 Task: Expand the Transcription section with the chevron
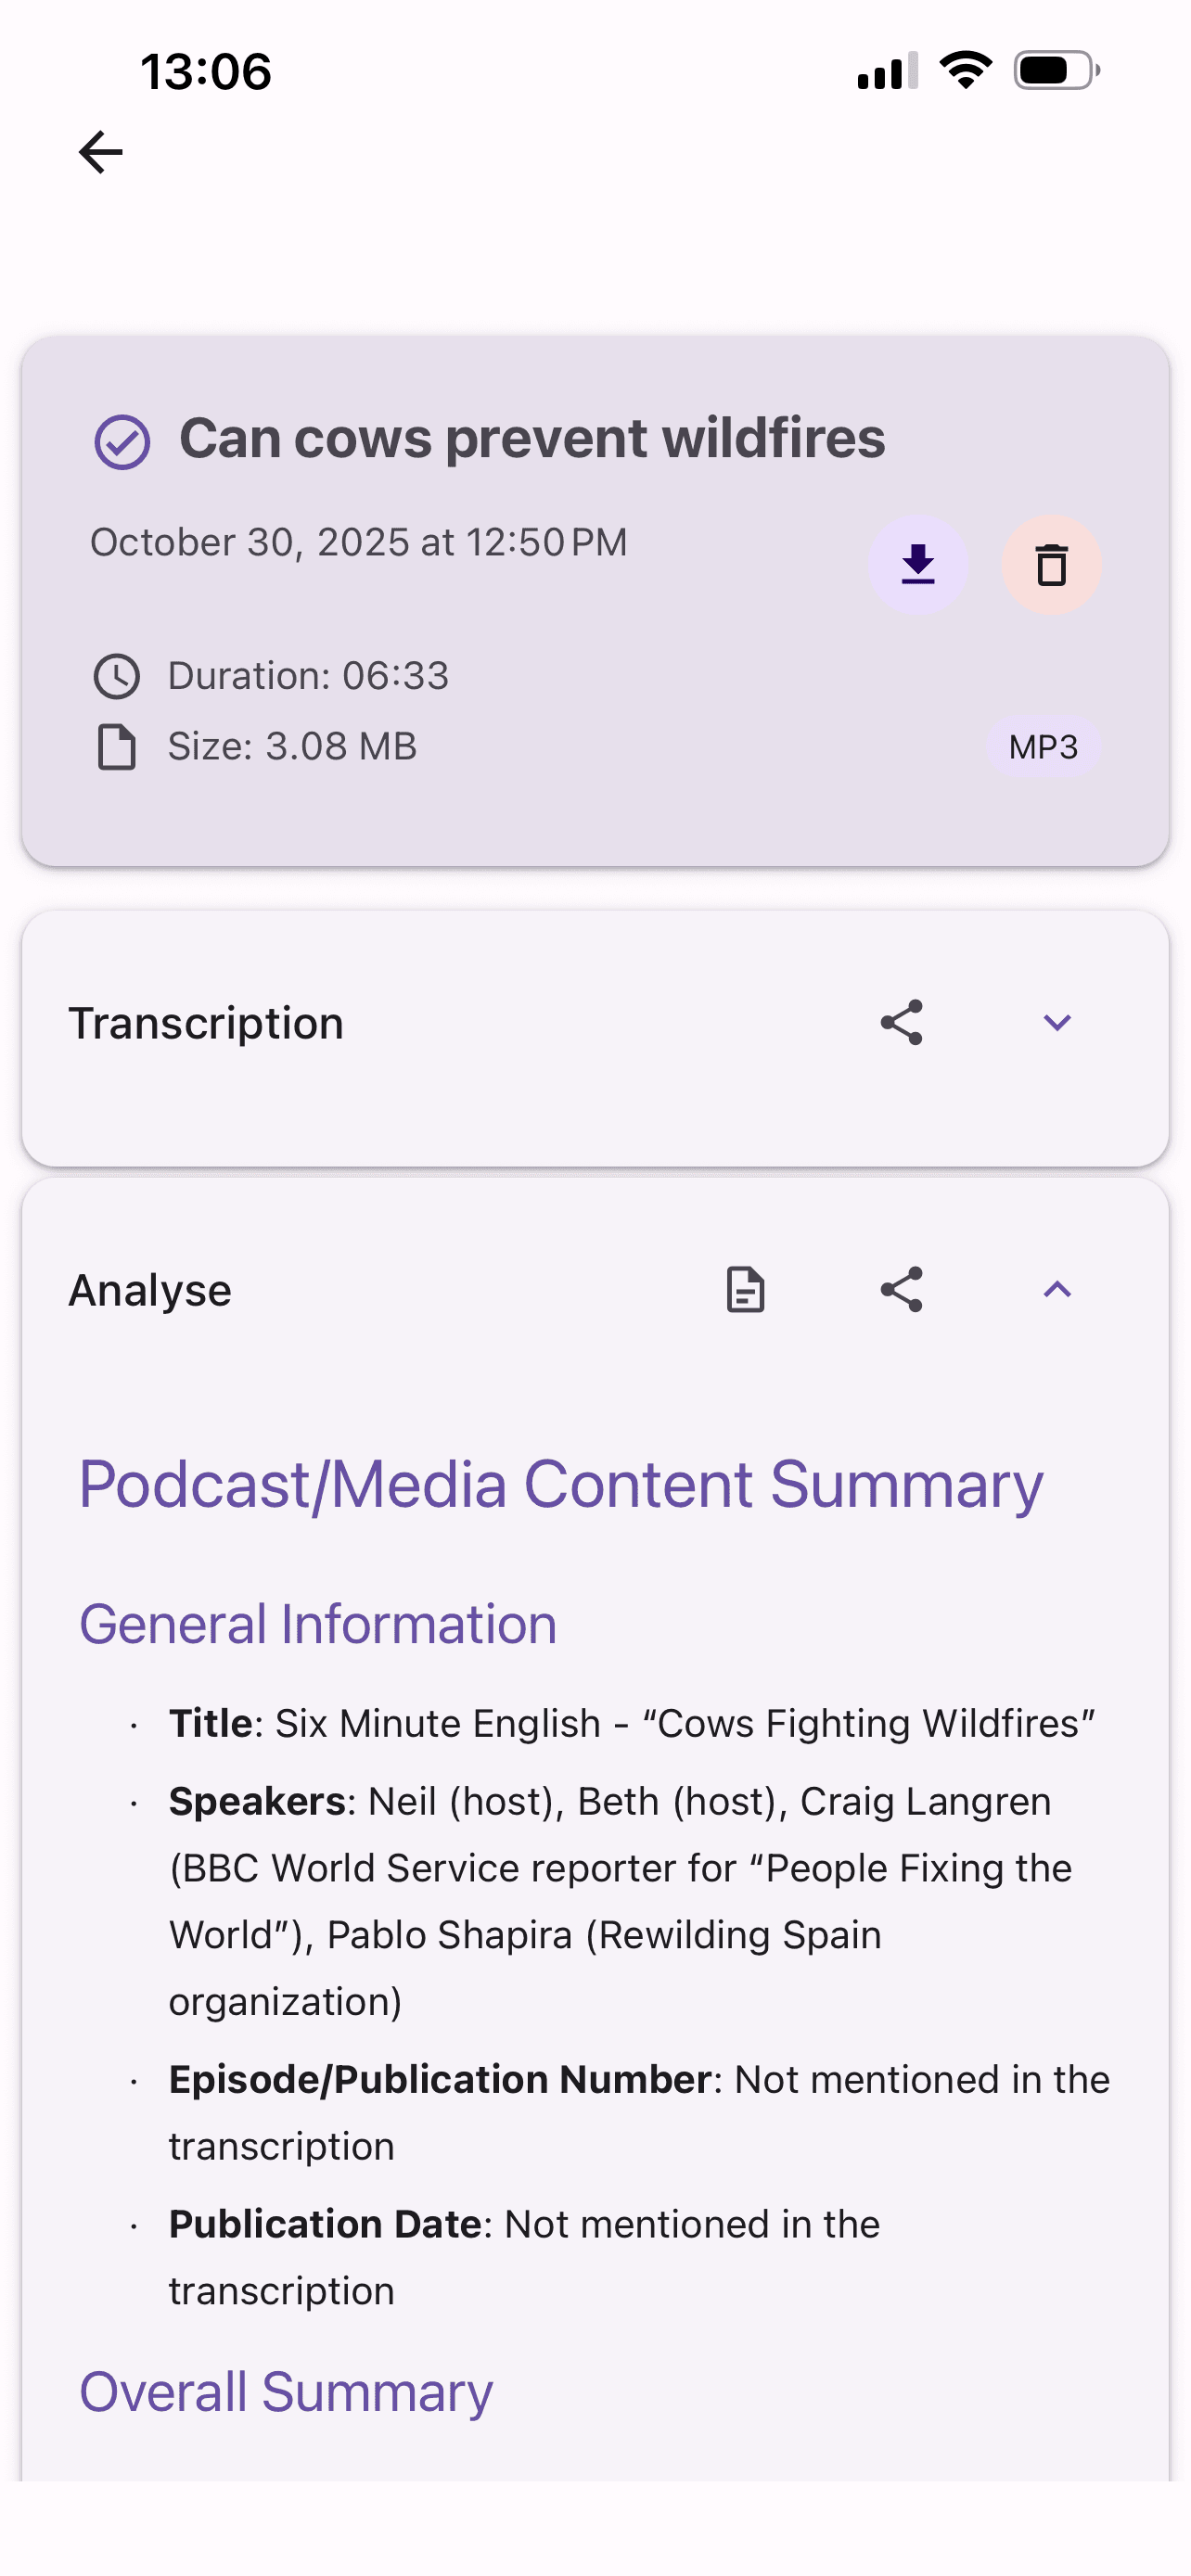(1057, 1023)
